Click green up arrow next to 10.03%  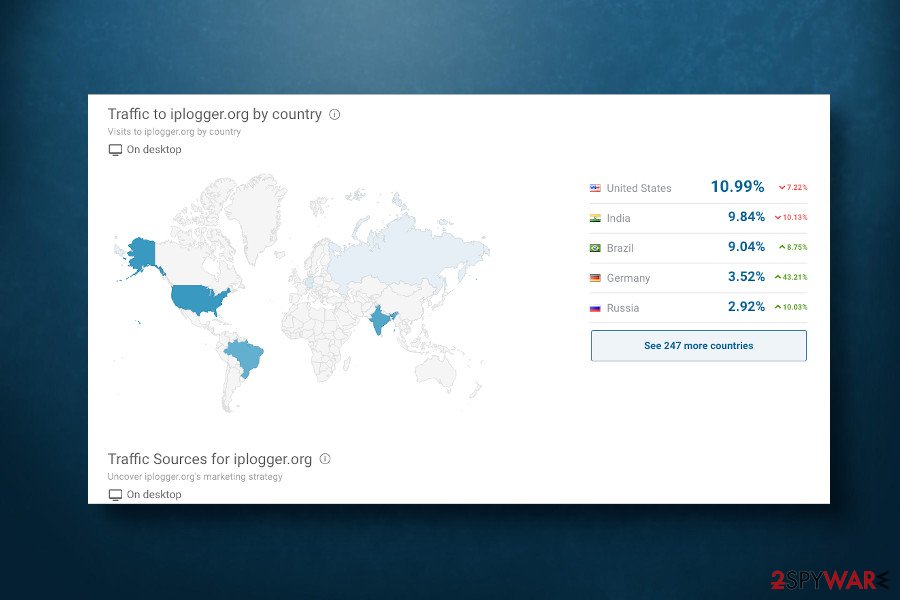tap(778, 307)
